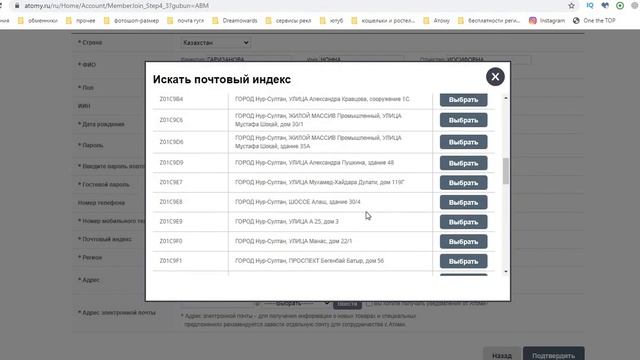640x360 pixels.
Task: Open the Instagram bookmark
Action: click(x=547, y=20)
